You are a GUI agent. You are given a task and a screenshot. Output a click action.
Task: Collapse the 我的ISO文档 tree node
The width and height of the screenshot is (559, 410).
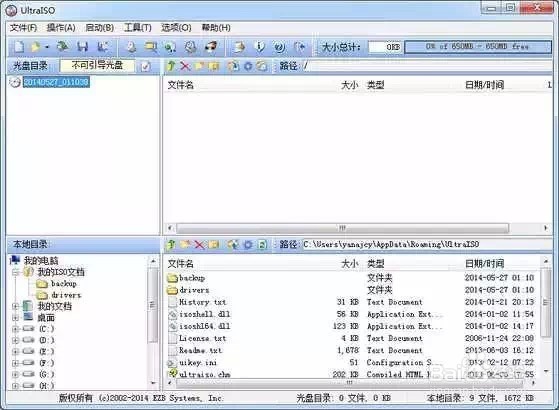(15, 272)
